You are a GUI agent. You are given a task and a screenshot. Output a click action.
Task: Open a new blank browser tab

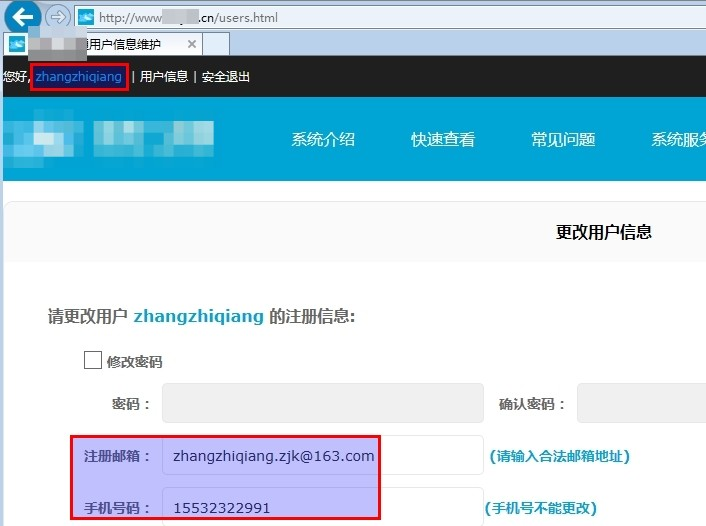click(x=217, y=44)
